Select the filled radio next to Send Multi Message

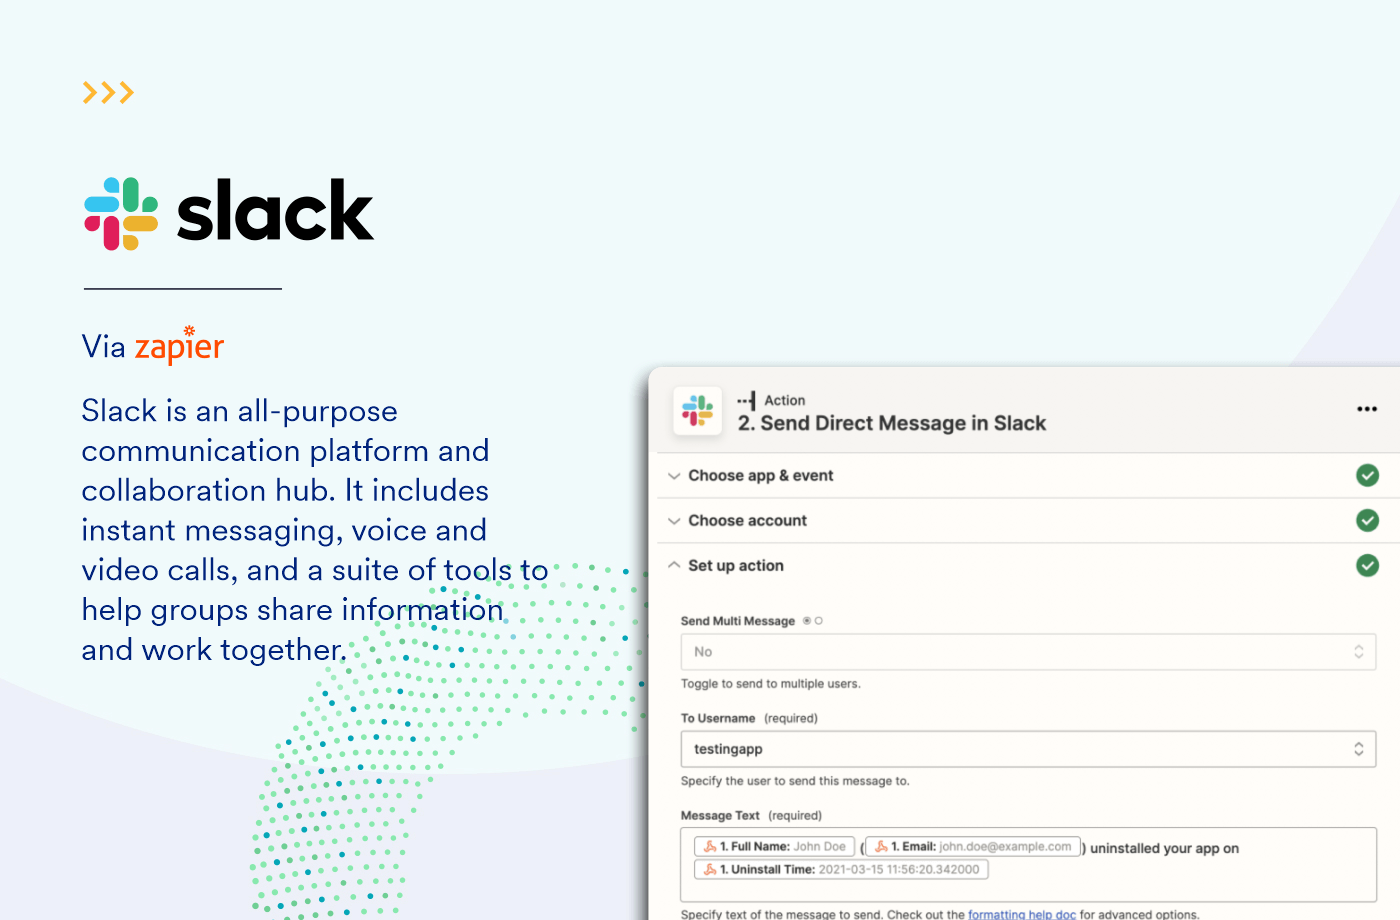click(807, 621)
